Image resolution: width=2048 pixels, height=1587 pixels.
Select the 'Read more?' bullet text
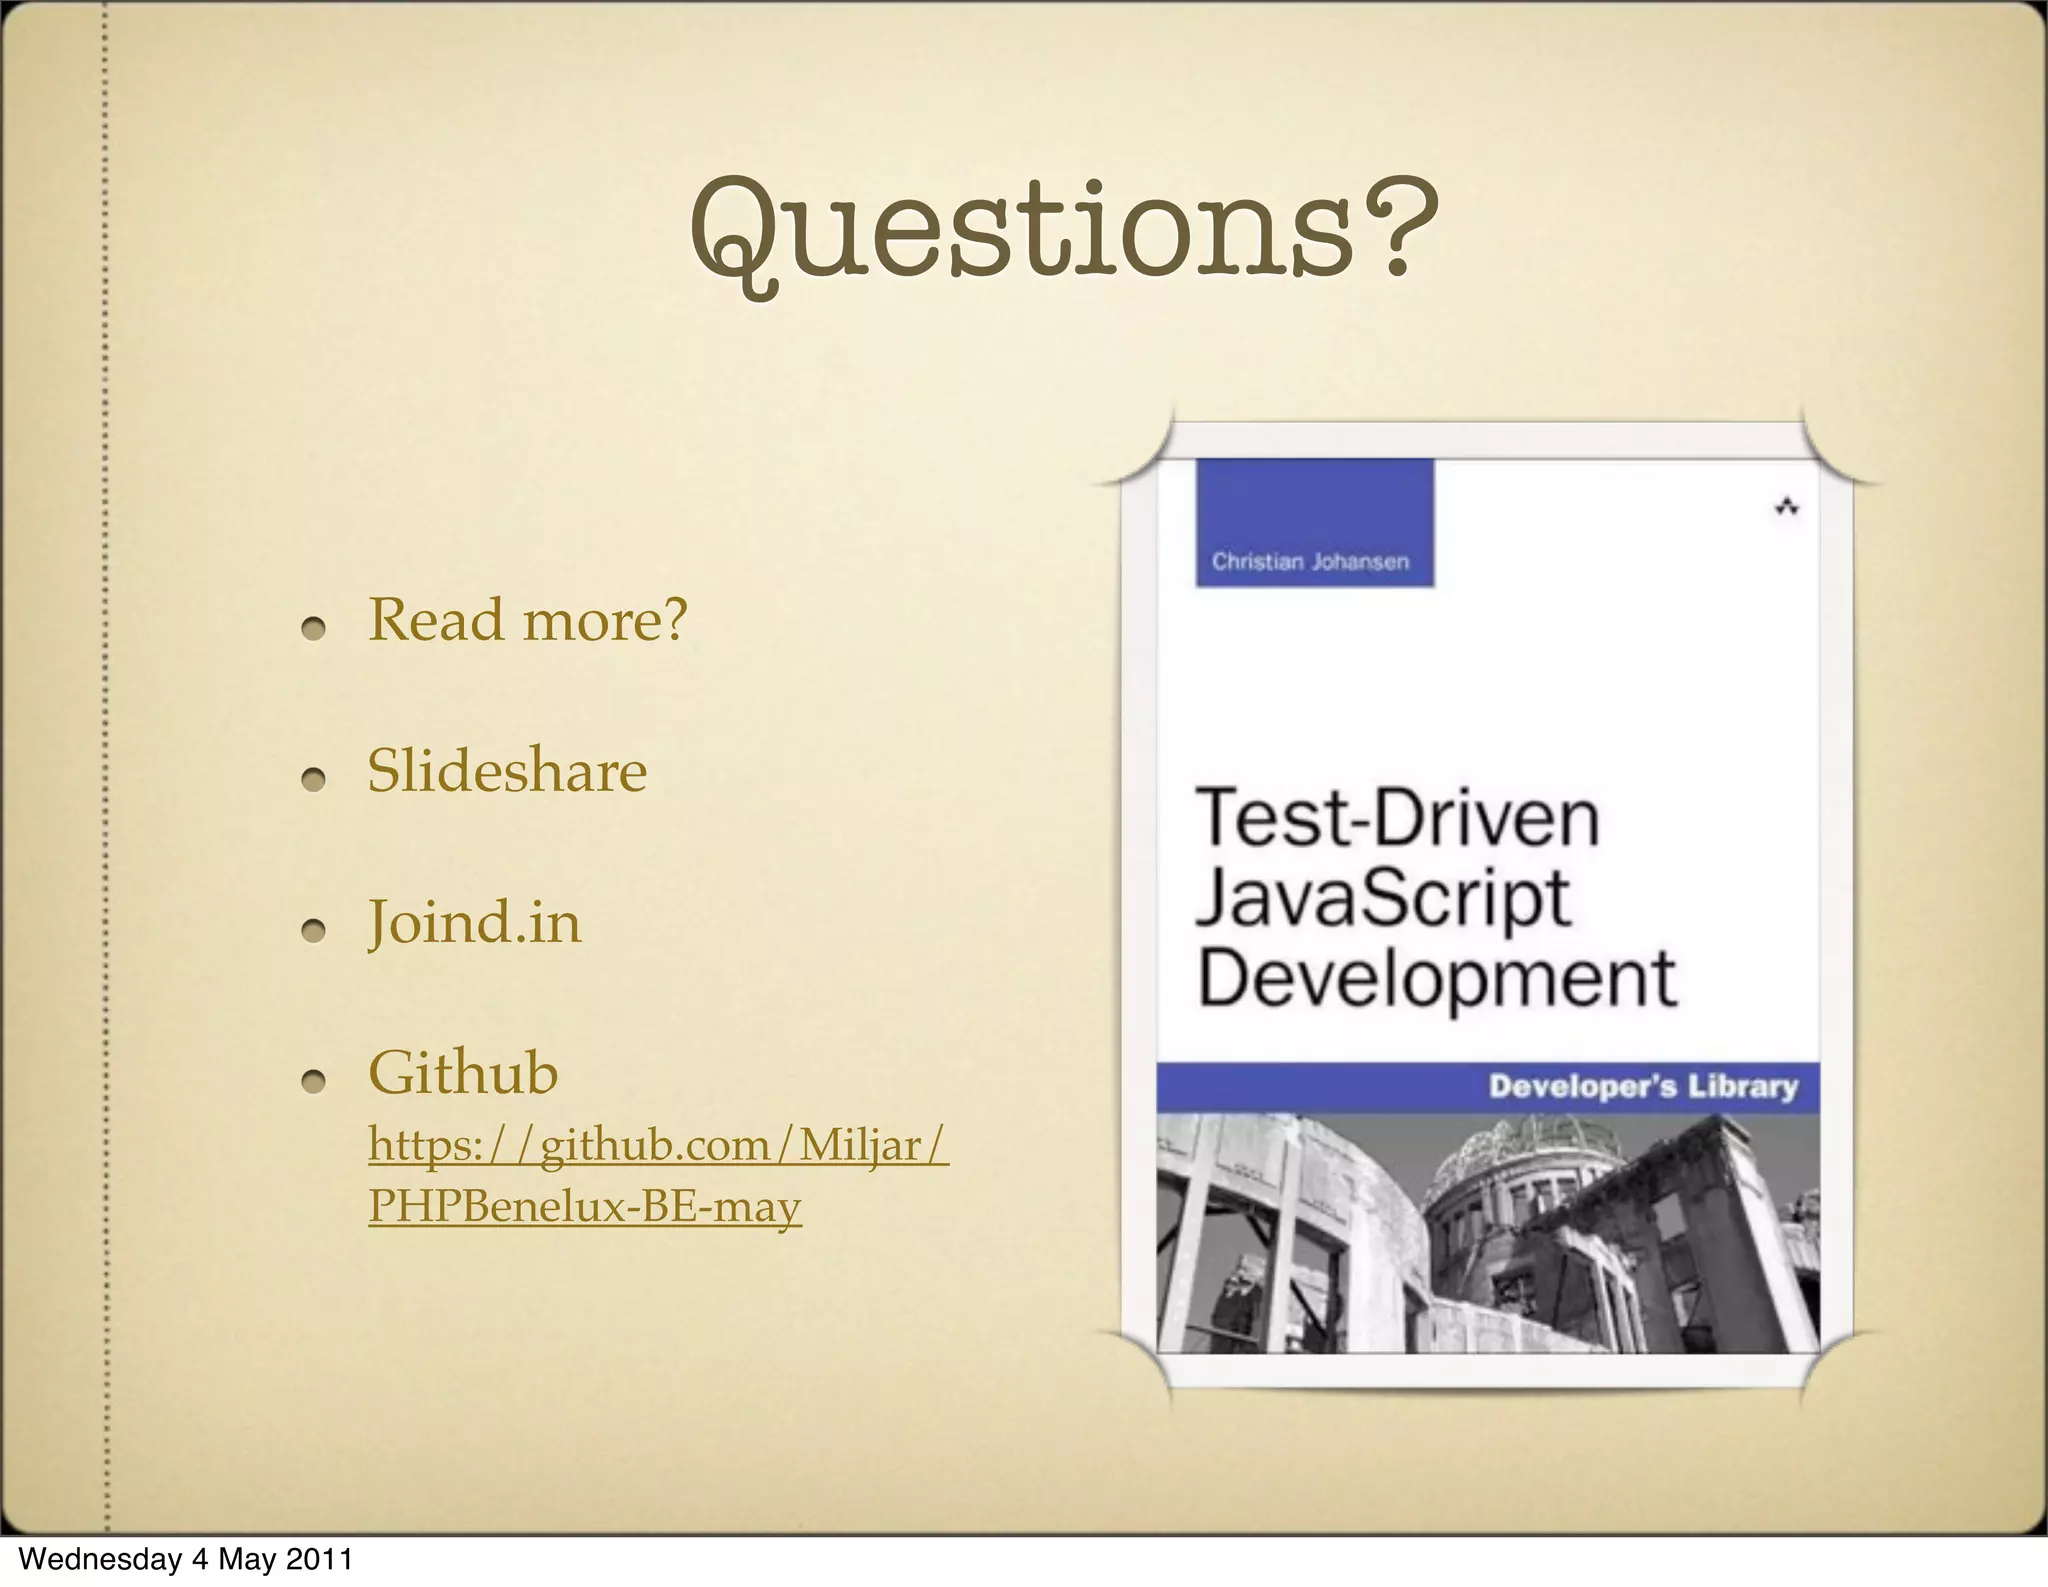point(528,619)
